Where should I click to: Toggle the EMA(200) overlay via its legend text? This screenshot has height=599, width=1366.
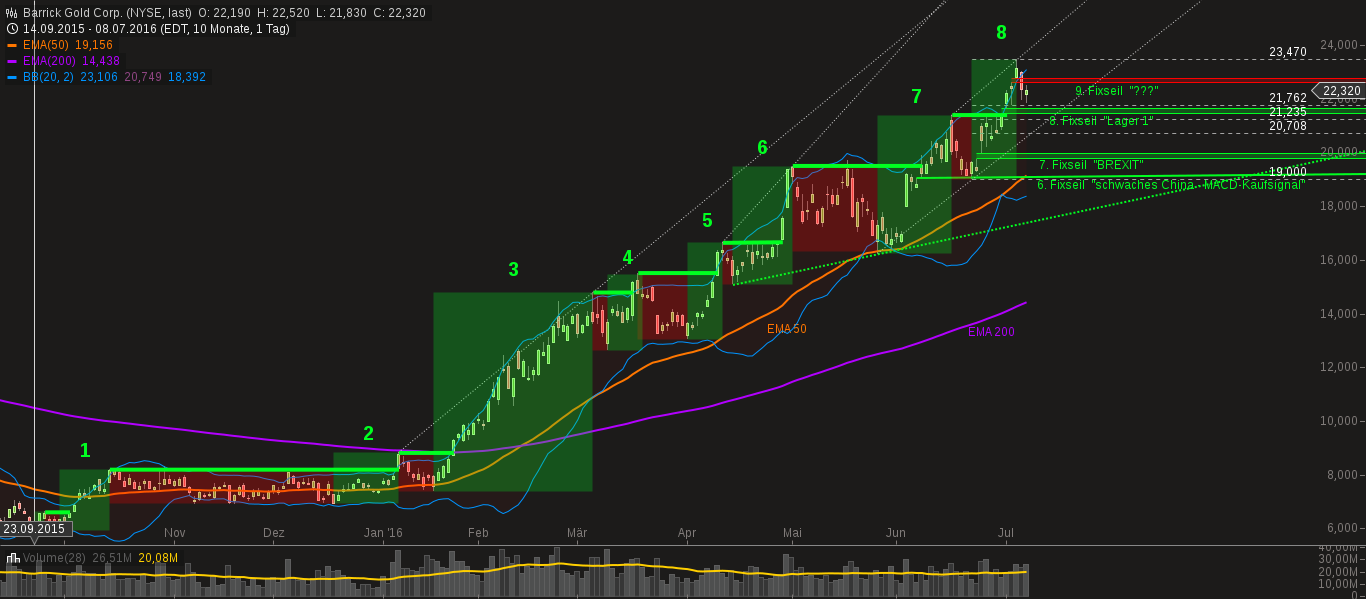coord(49,61)
